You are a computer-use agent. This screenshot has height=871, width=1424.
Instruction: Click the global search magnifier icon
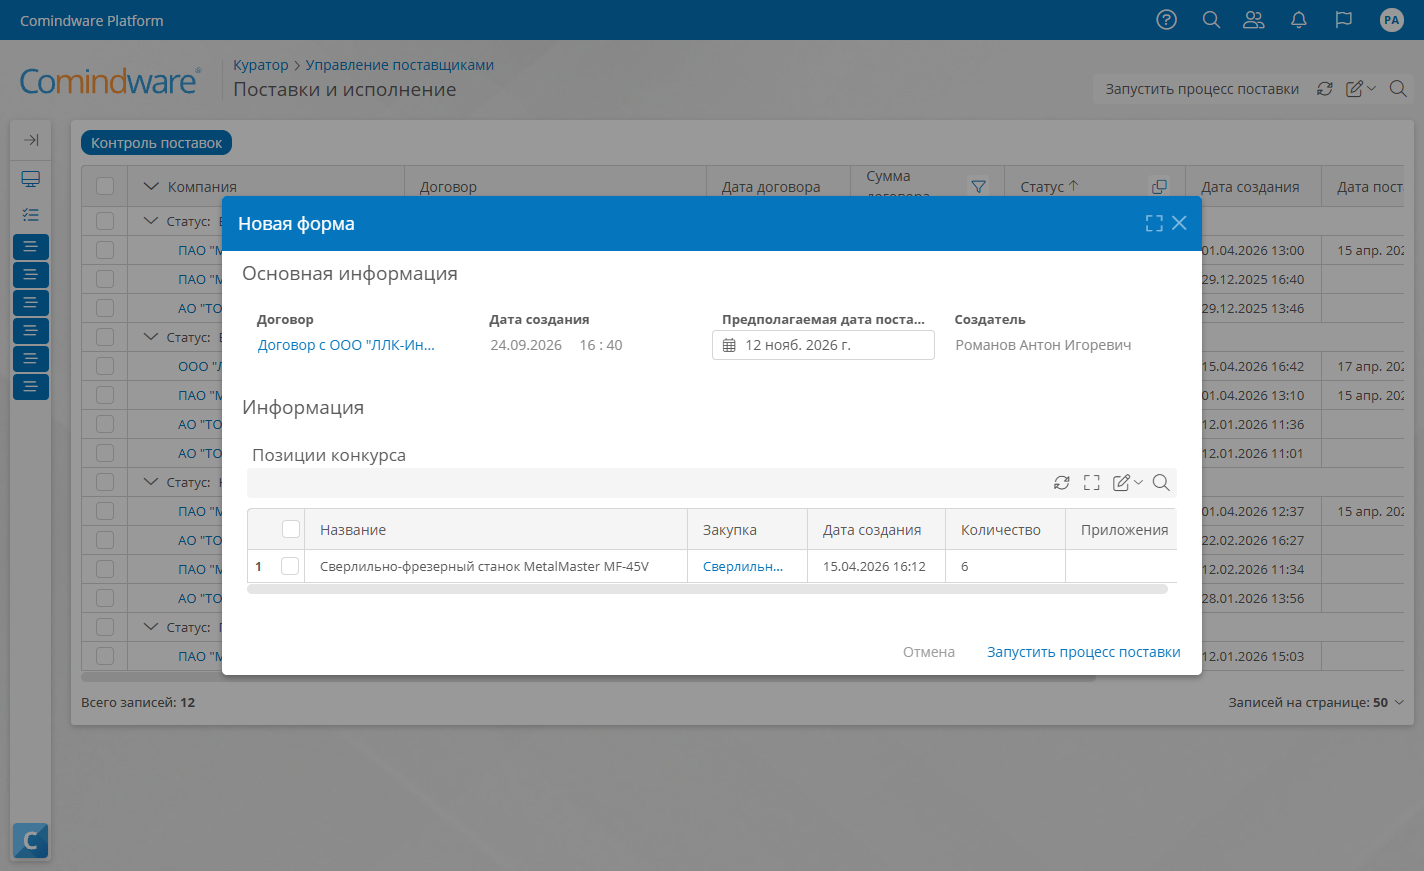[x=1211, y=20]
